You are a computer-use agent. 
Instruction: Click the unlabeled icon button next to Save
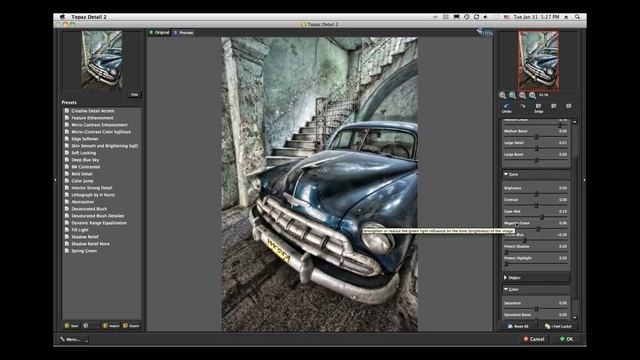tap(91, 326)
